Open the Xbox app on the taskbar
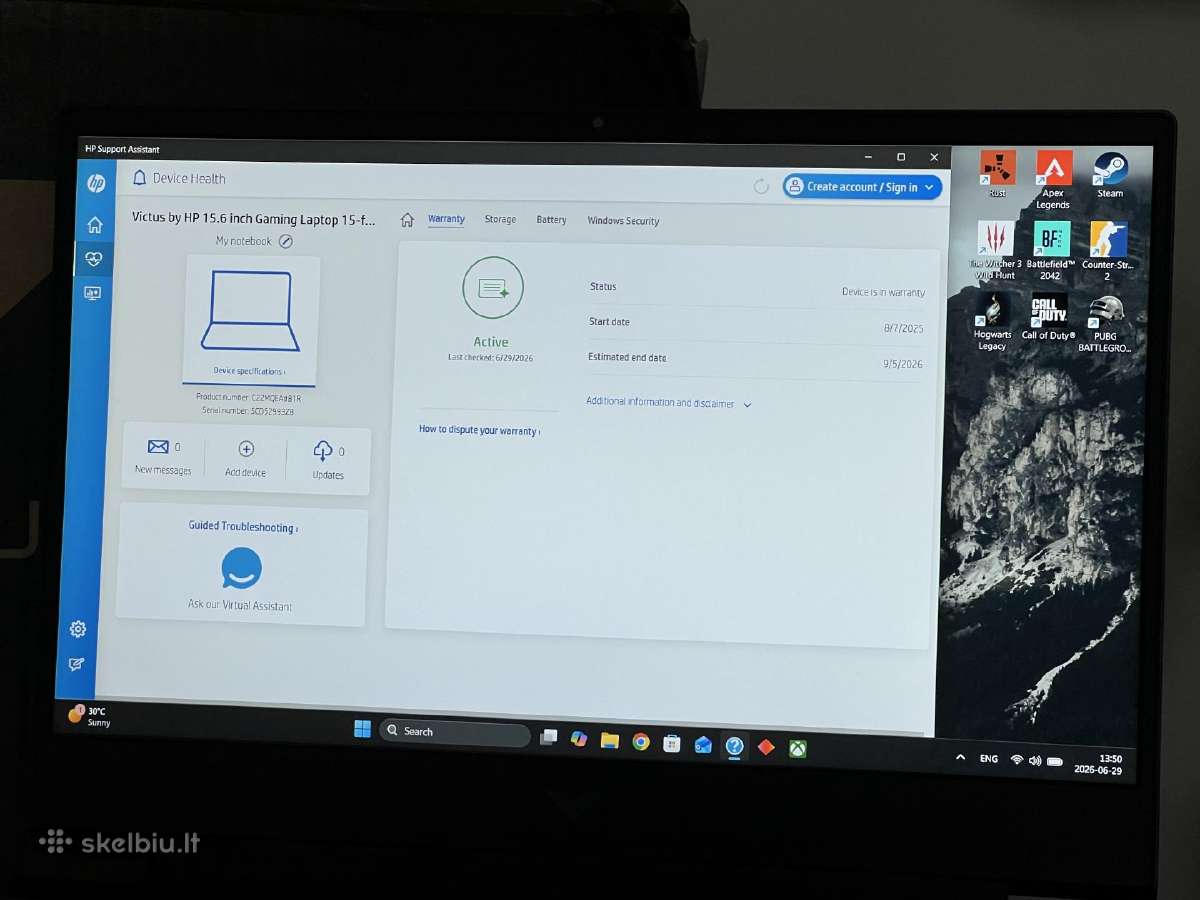 pos(797,748)
